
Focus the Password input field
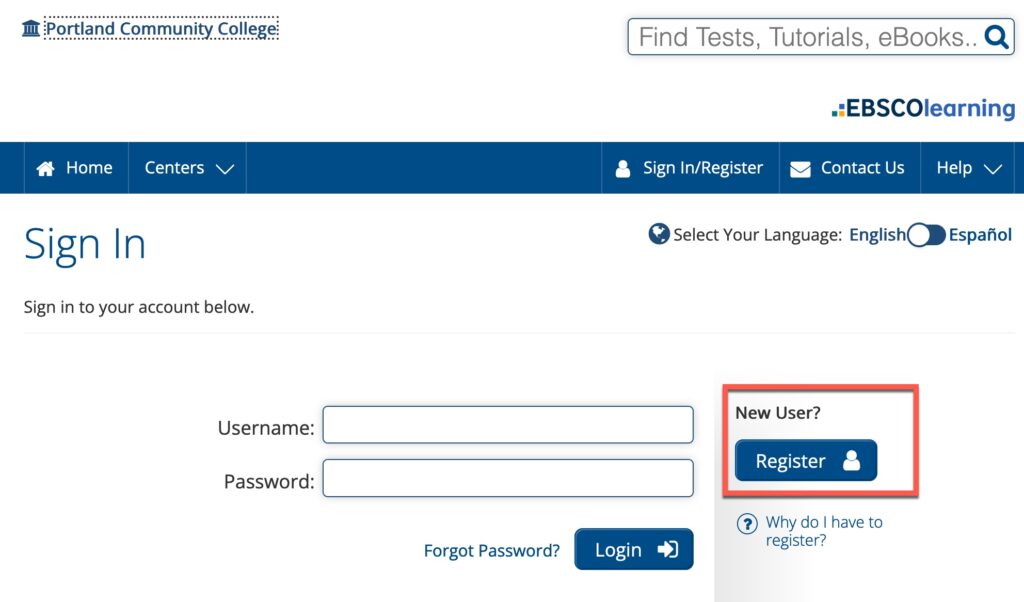(508, 478)
